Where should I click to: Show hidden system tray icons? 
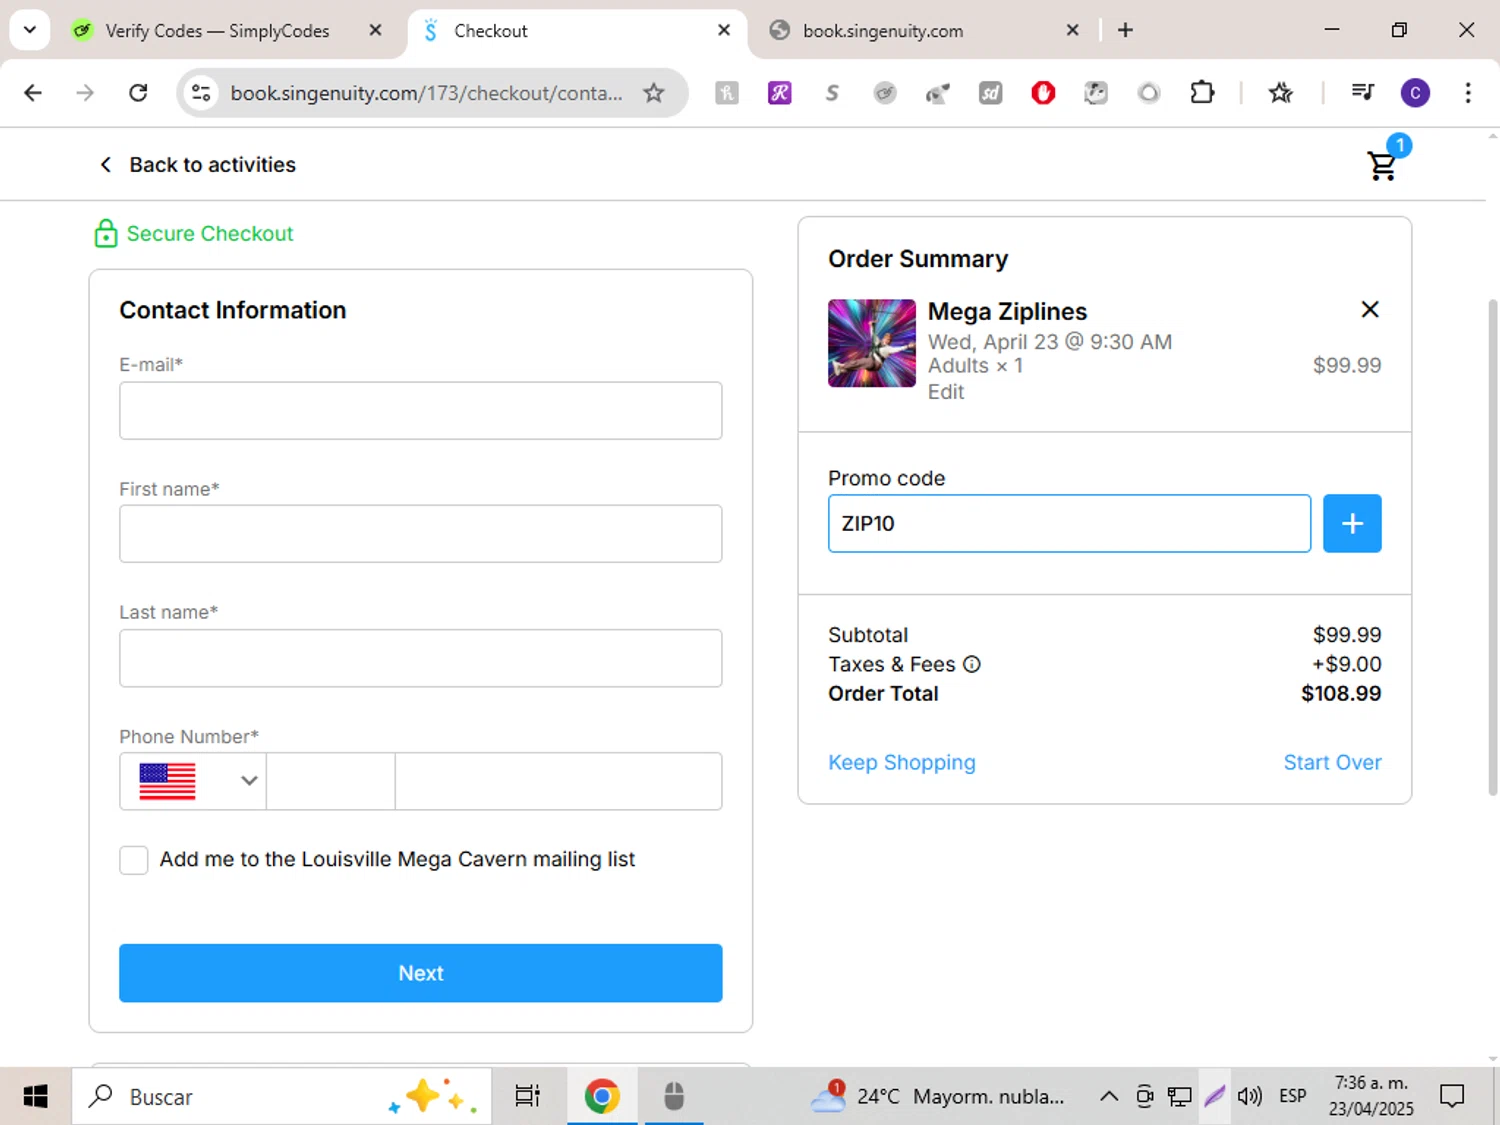pos(1109,1097)
